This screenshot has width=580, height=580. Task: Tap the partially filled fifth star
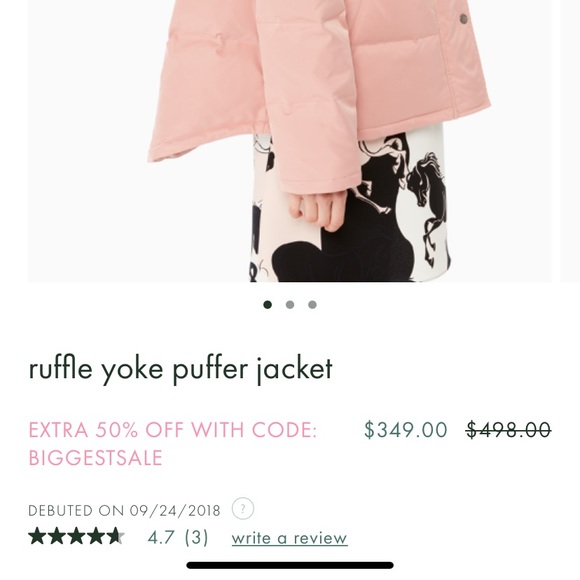point(115,536)
